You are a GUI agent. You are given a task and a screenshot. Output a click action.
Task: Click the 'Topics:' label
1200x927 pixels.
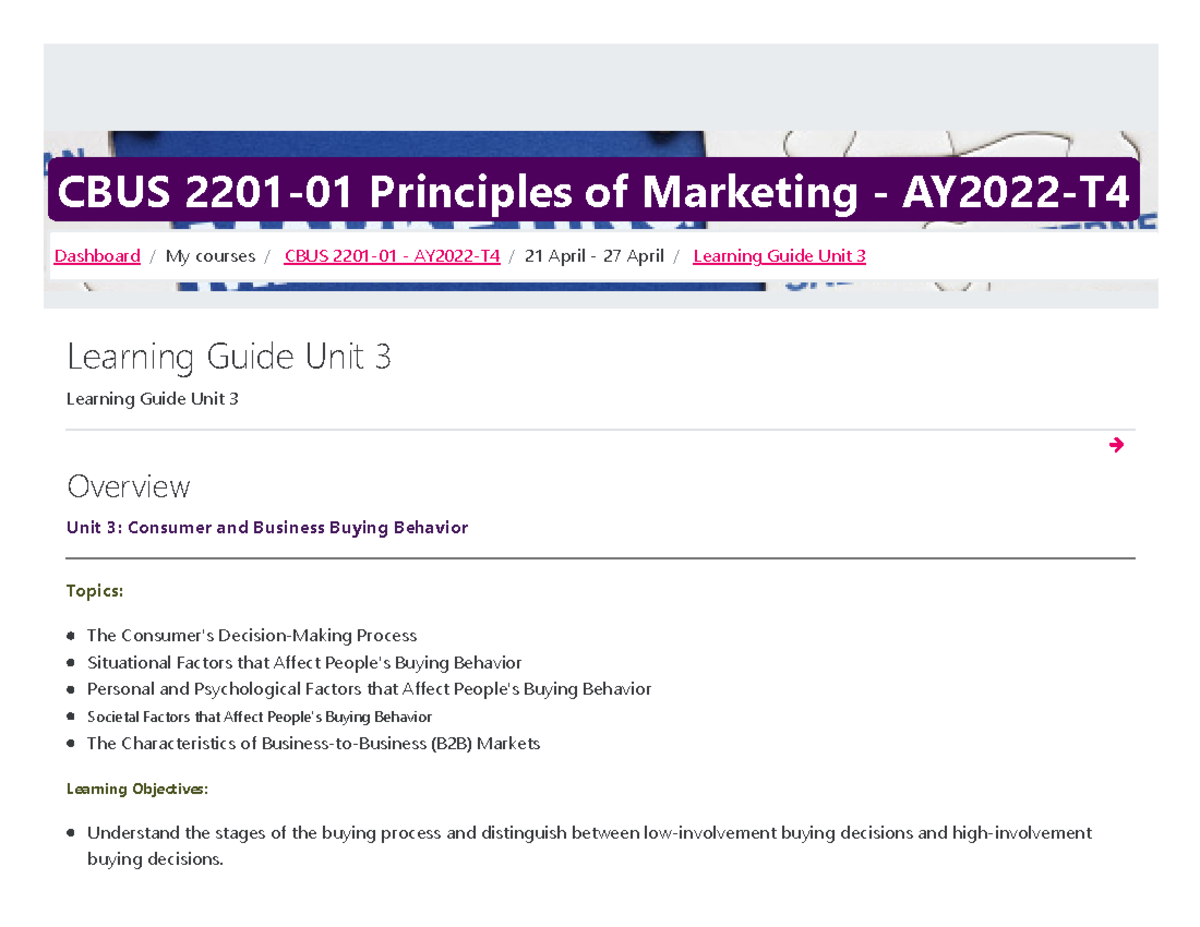[x=95, y=591]
